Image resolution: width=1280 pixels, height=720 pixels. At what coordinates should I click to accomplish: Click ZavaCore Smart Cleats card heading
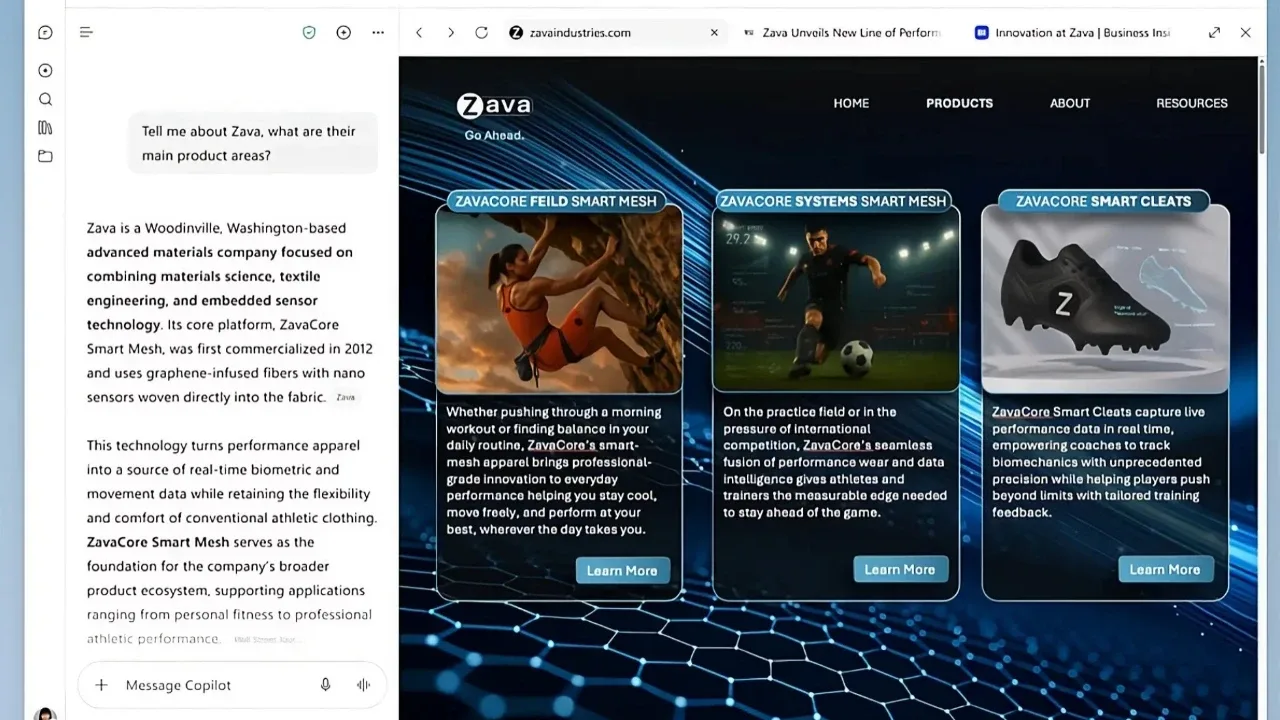coord(1104,201)
